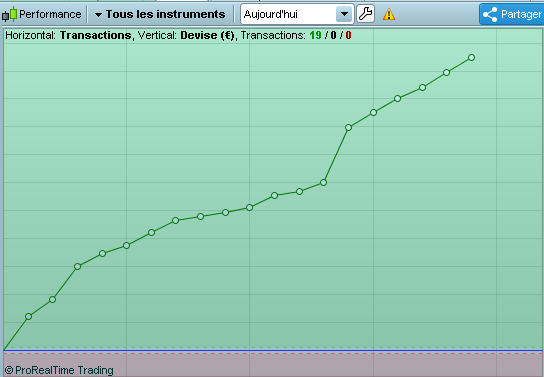Image resolution: width=544 pixels, height=377 pixels.
Task: Click the bold Transactions axis label
Action: pyautogui.click(x=95, y=35)
